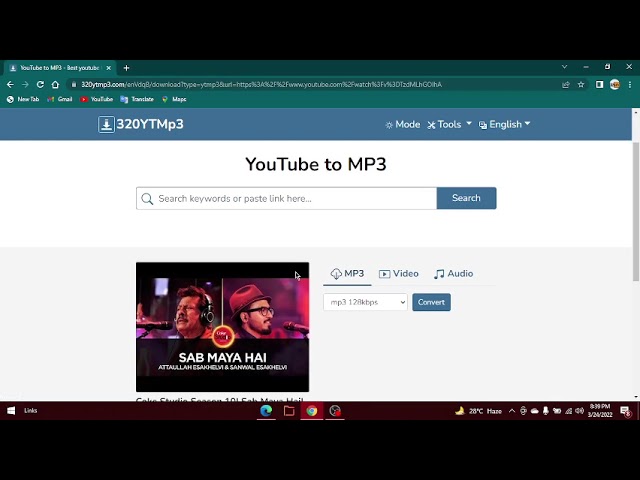Open the New Tab bookmark
This screenshot has height=480, width=640.
(x=23, y=99)
